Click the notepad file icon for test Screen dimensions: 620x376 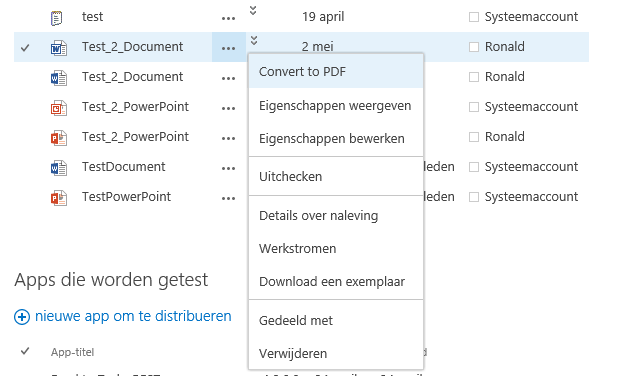point(57,18)
